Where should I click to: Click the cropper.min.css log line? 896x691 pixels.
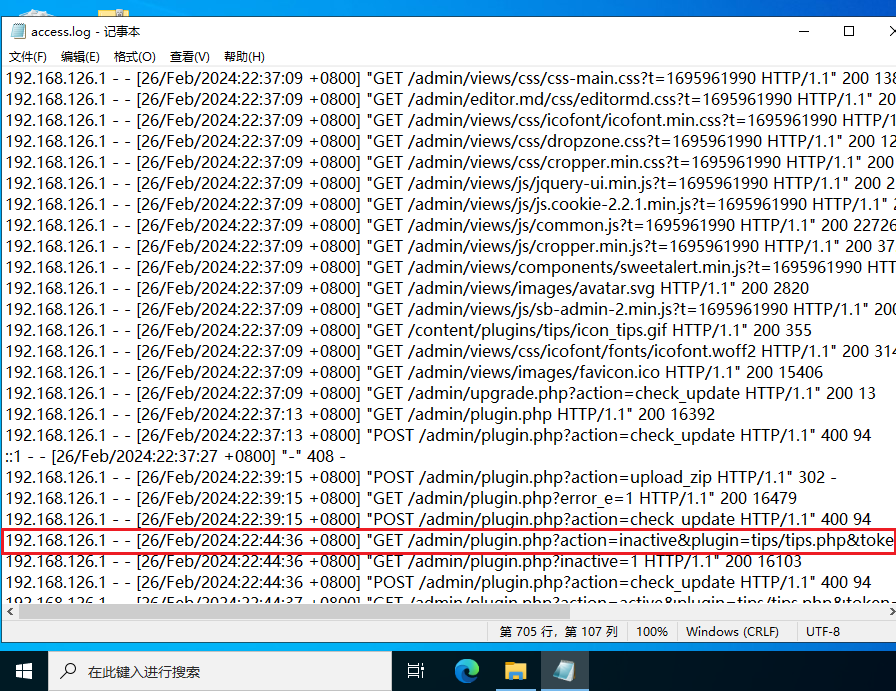450,162
